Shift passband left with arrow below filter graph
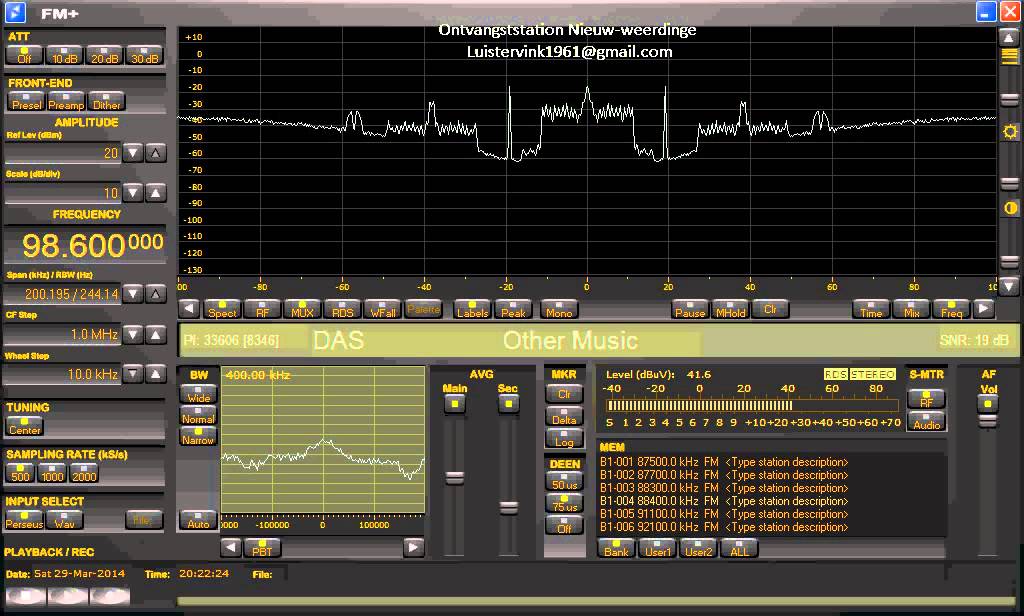The width and height of the screenshot is (1024, 616). click(x=231, y=547)
